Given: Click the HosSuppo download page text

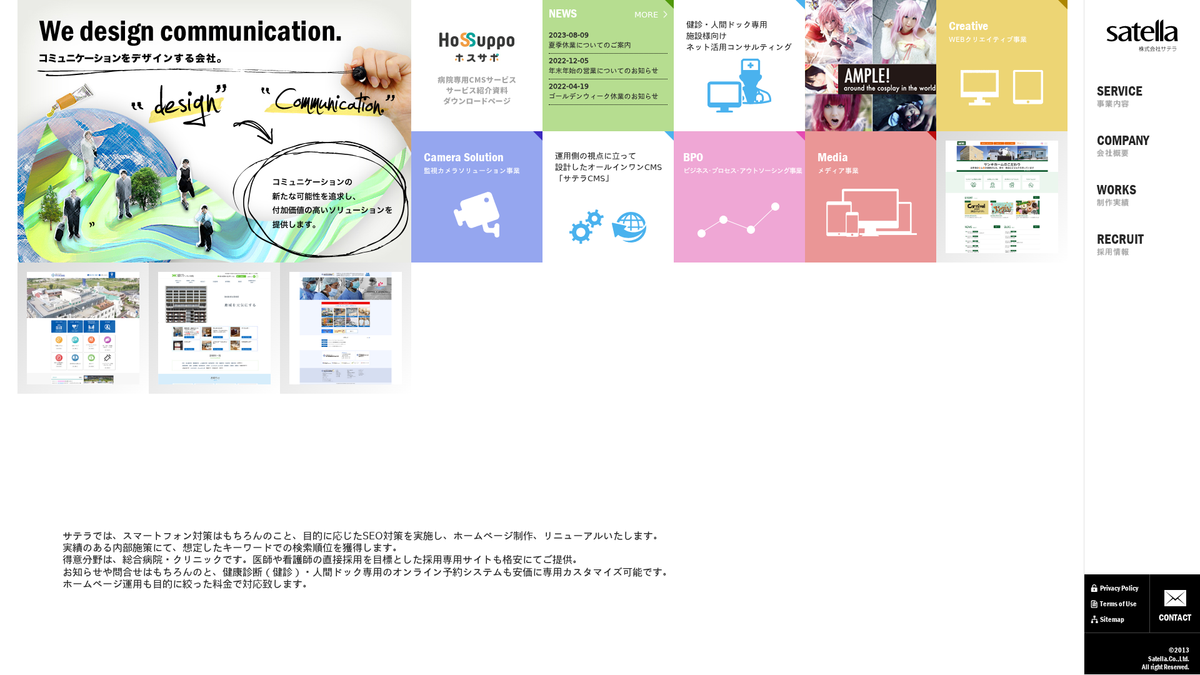Looking at the screenshot, I should pyautogui.click(x=477, y=90).
